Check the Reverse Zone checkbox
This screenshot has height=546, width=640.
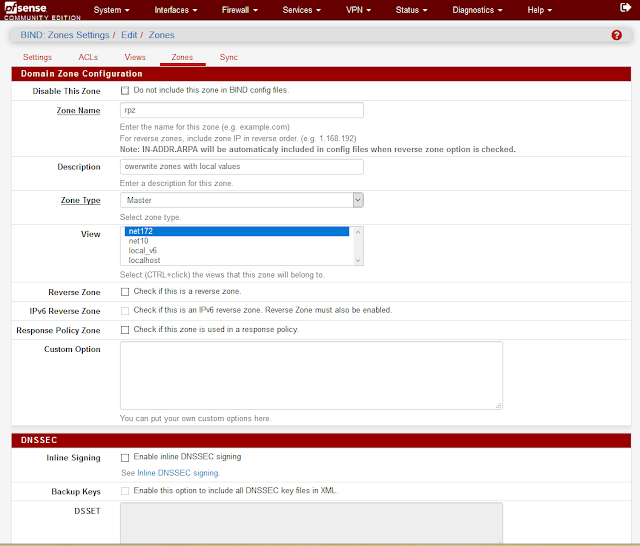point(125,292)
